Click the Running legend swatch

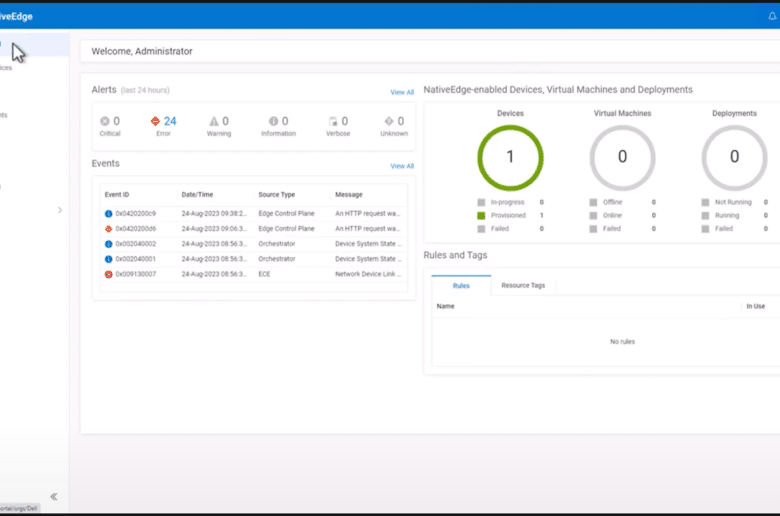point(705,215)
